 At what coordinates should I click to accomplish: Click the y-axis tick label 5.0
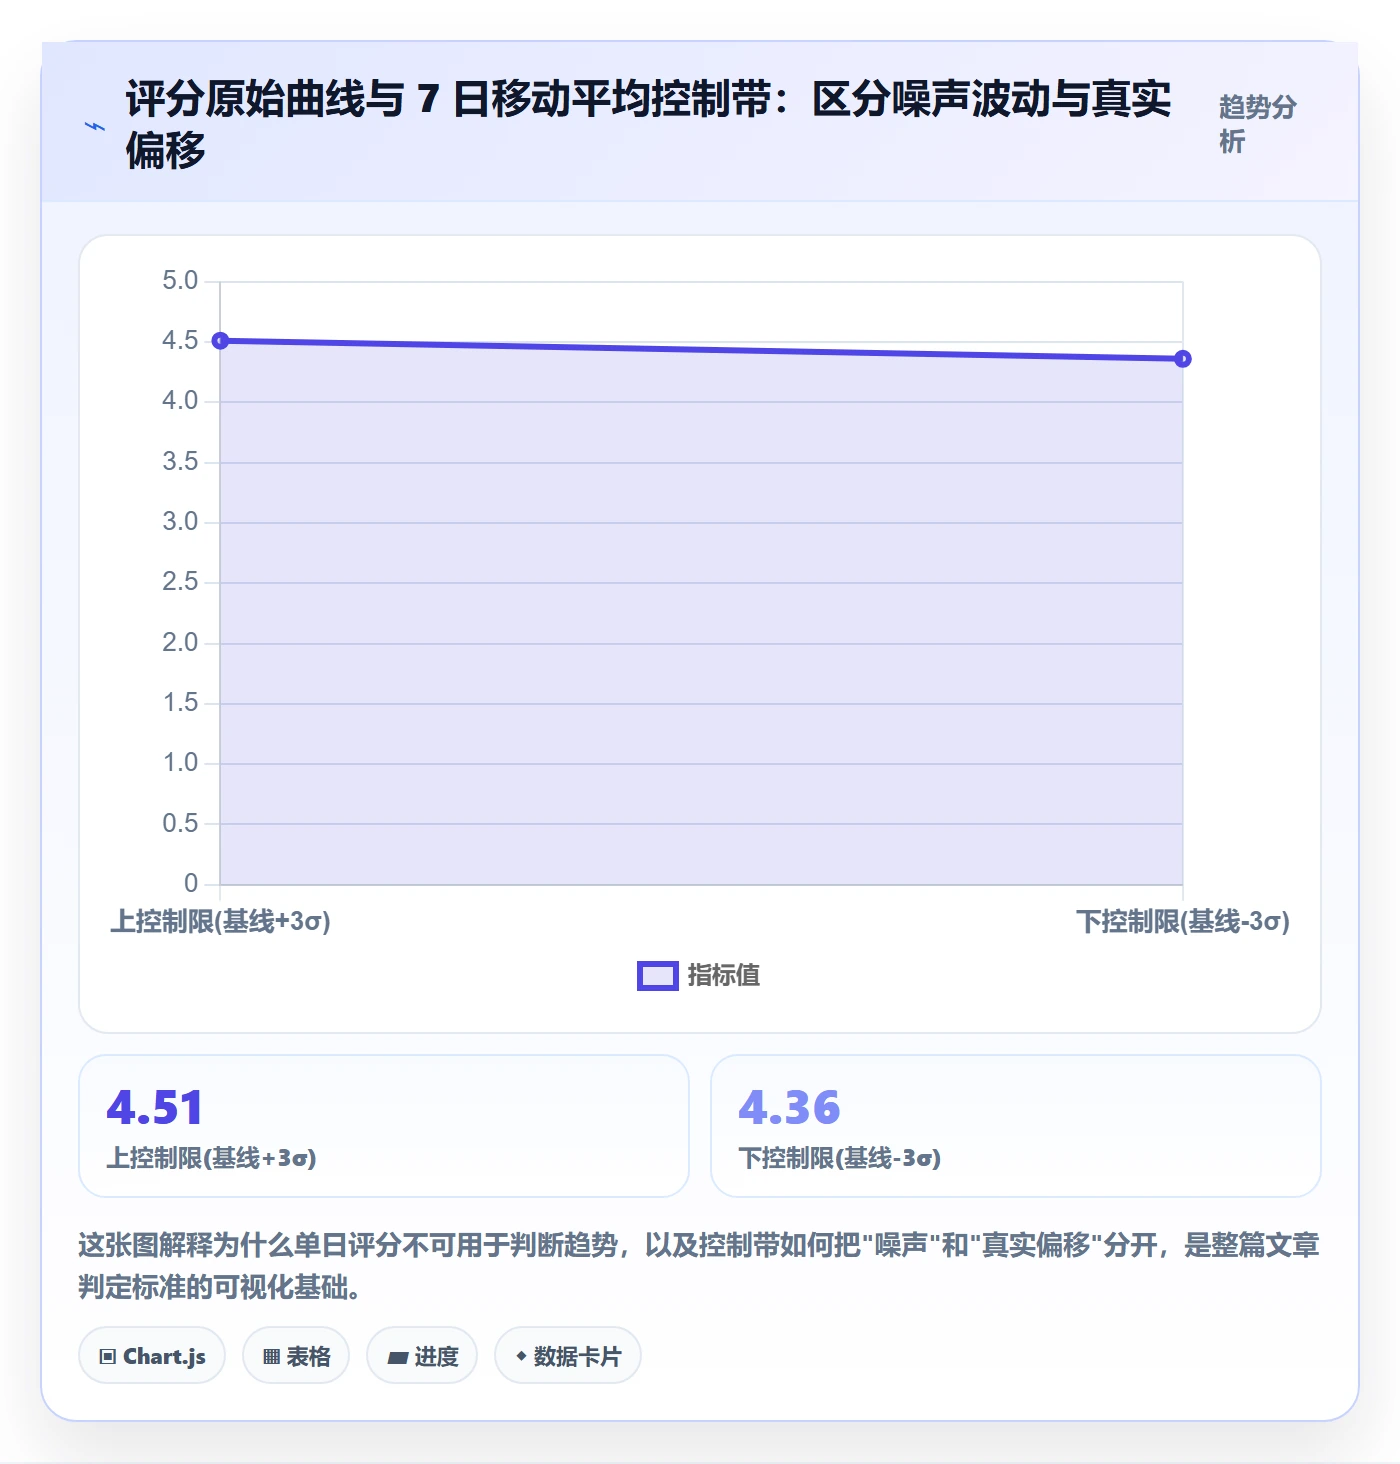coord(180,281)
